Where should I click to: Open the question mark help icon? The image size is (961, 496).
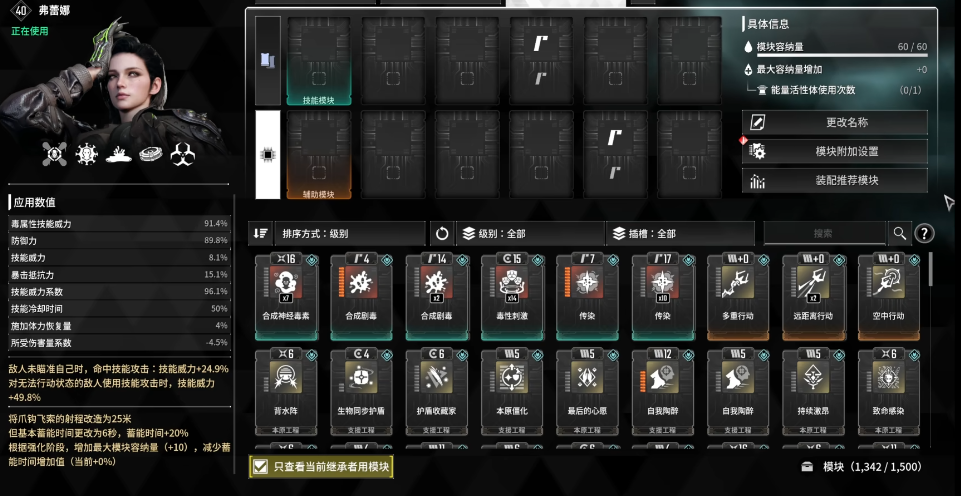tap(924, 234)
